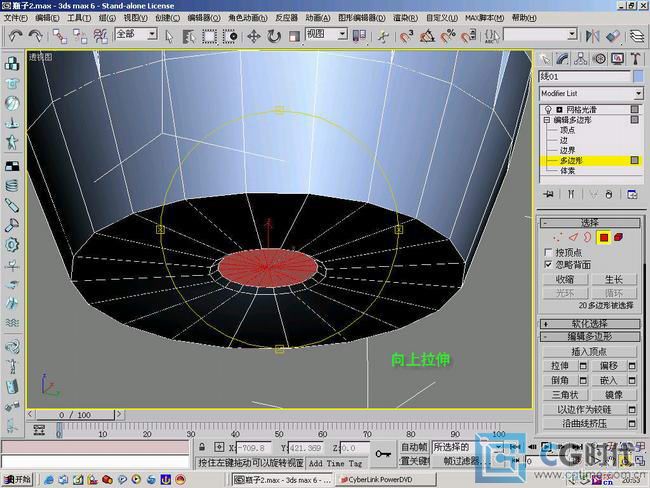Click the 三角状 button
This screenshot has width=650, height=488.
pos(565,395)
